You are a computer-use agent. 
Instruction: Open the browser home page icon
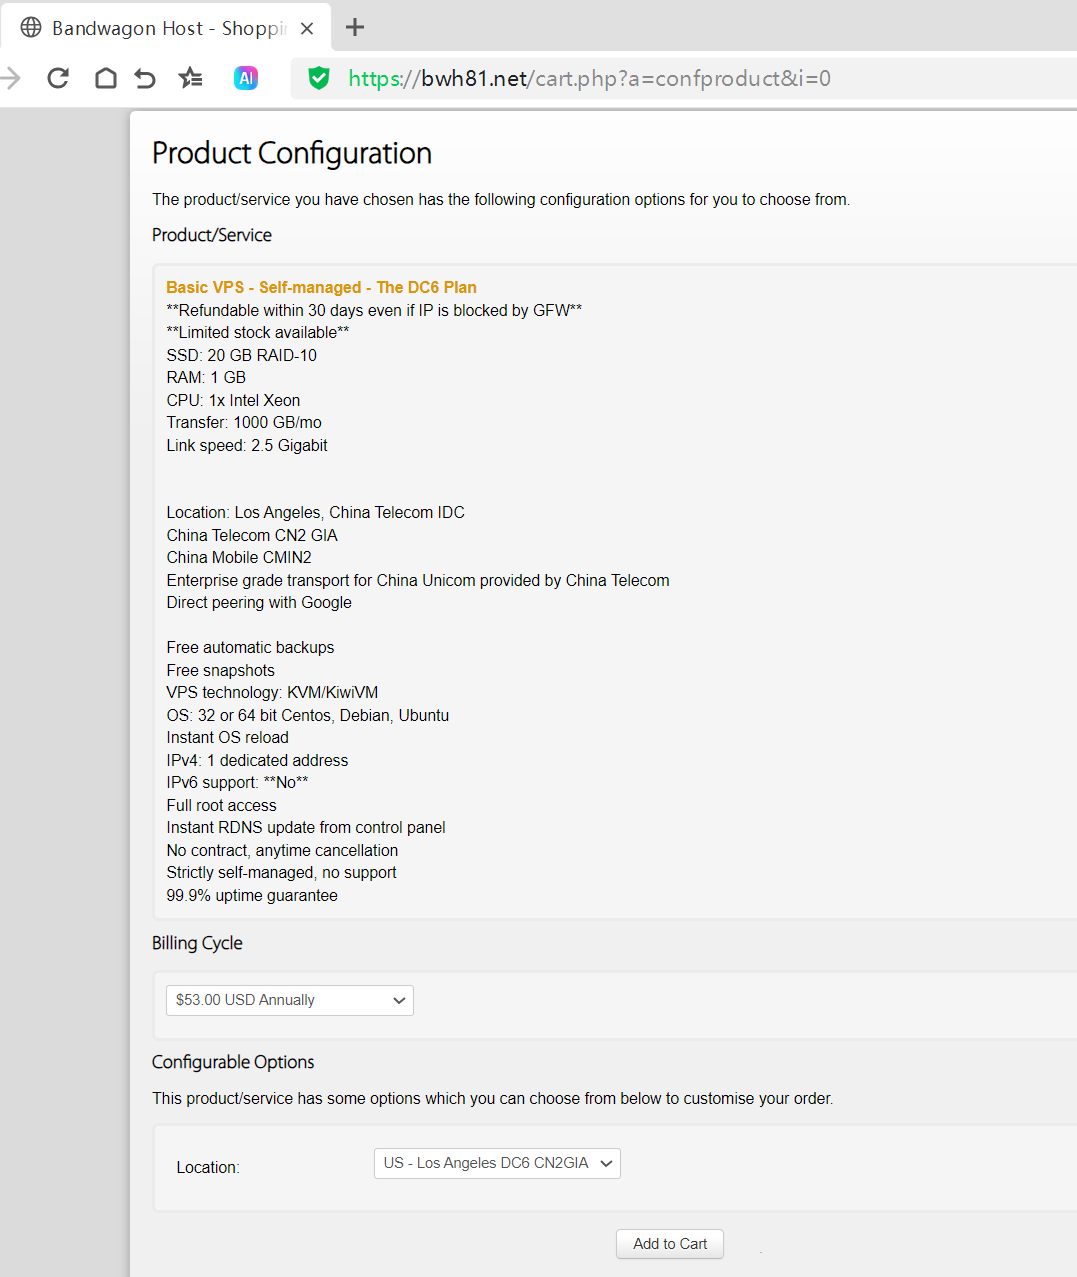pos(105,78)
